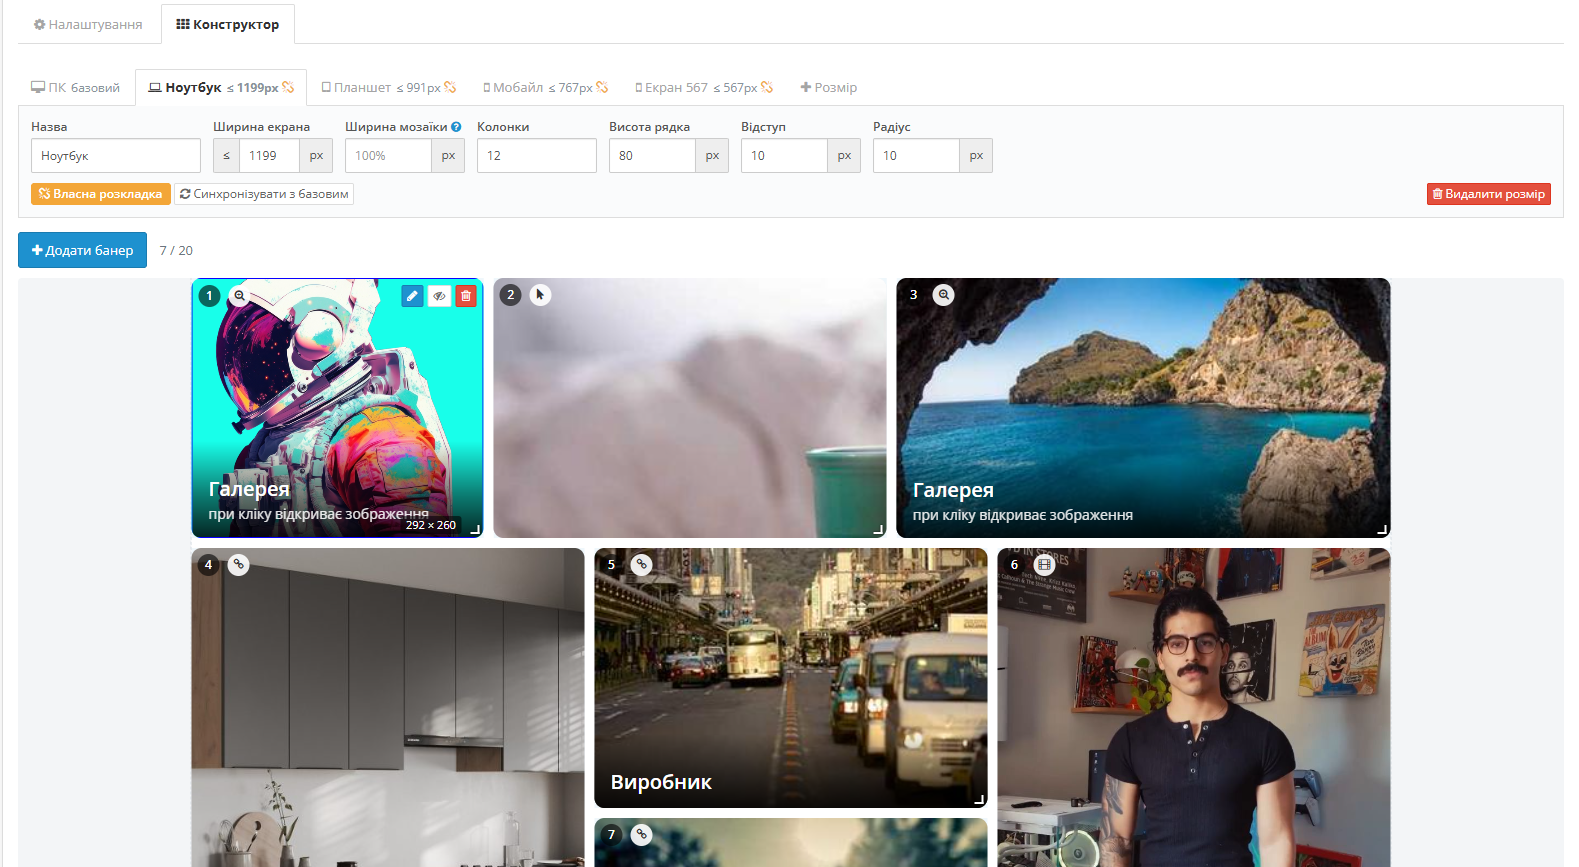Click the Ширина мозаїки 100% field
Image resolution: width=1579 pixels, height=867 pixels.
point(388,156)
